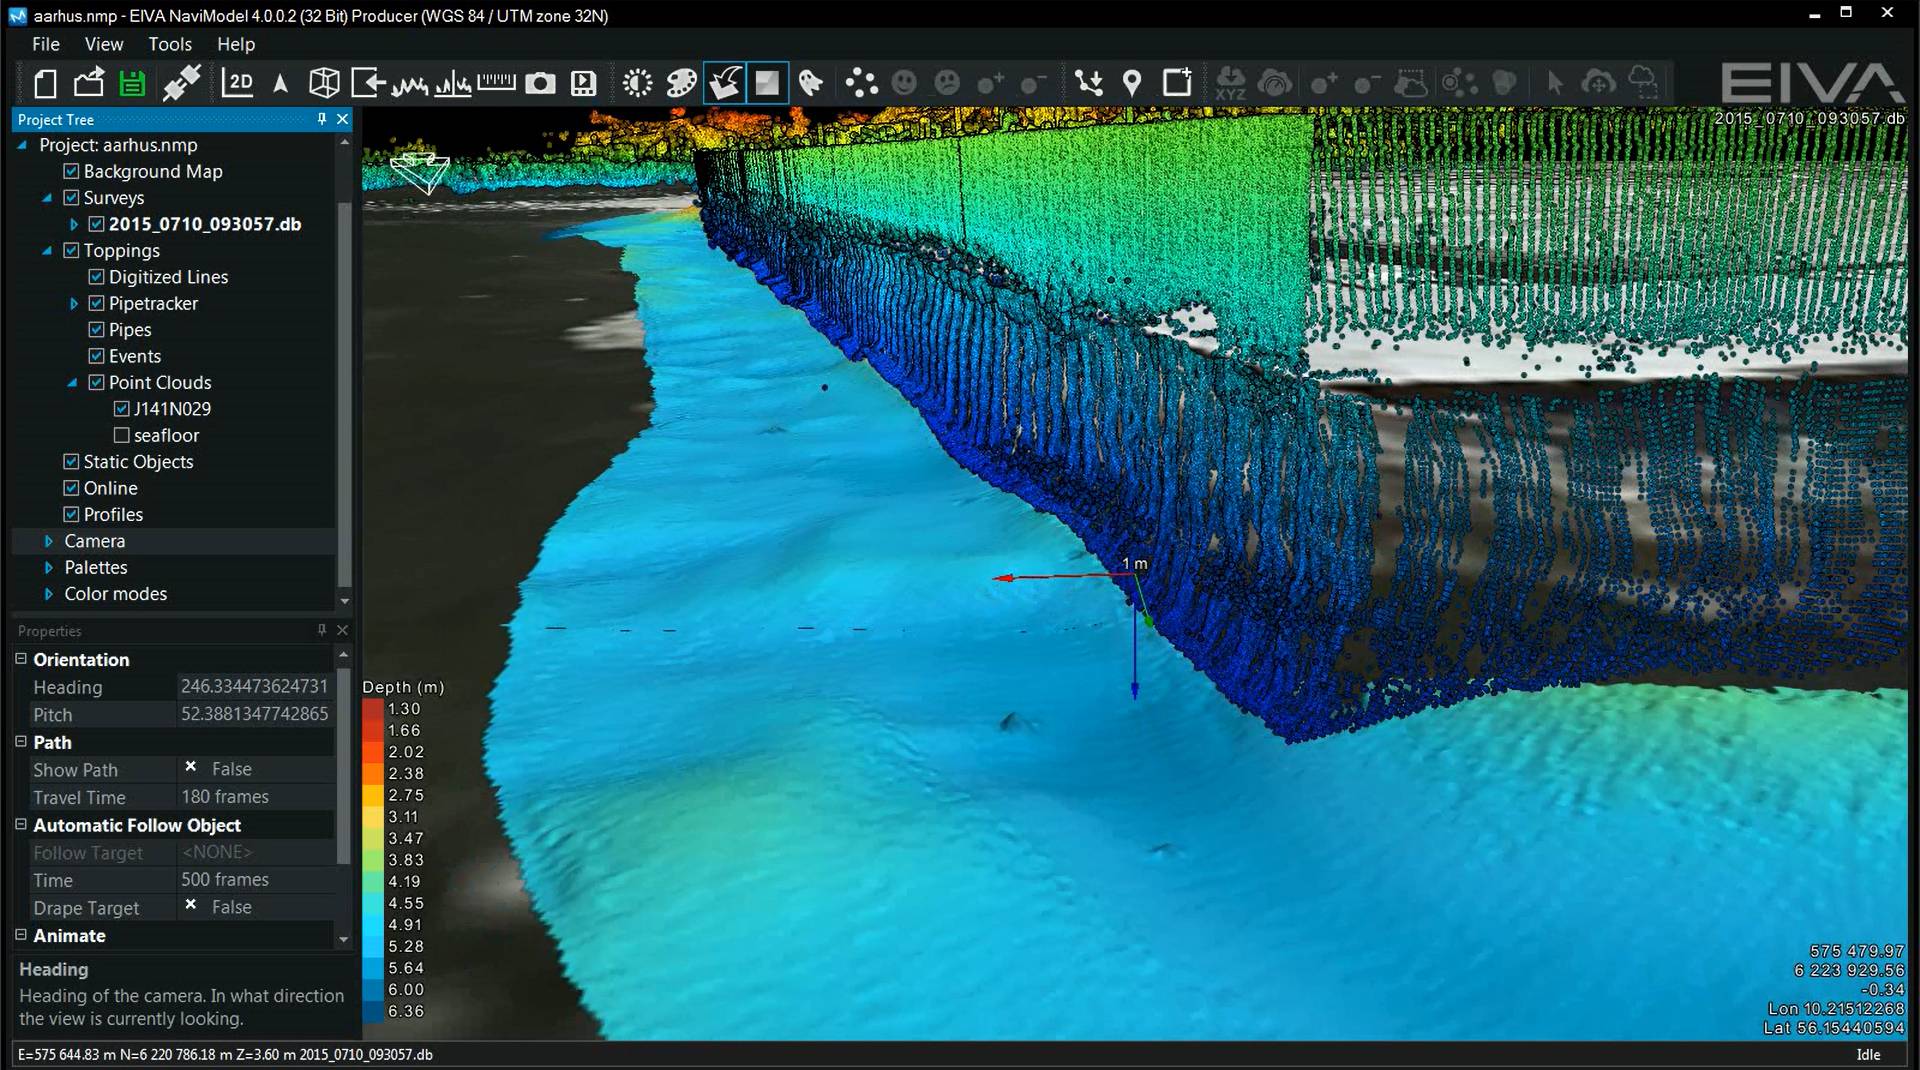Viewport: 1920px width, 1070px height.
Task: Collapse the Orientation property group
Action: (21, 659)
